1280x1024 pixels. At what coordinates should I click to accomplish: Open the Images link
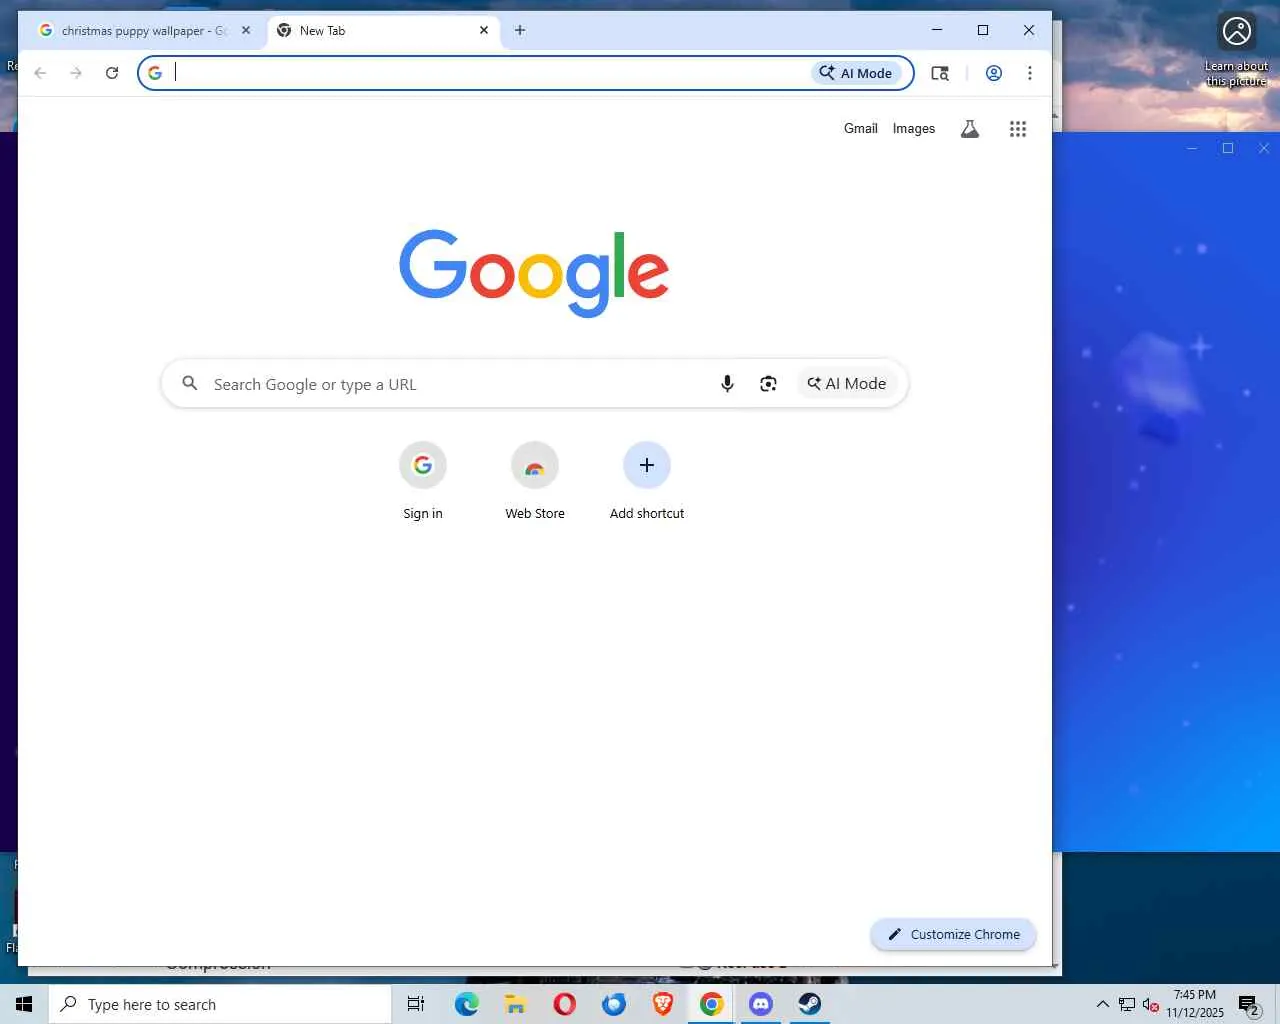[x=914, y=129]
